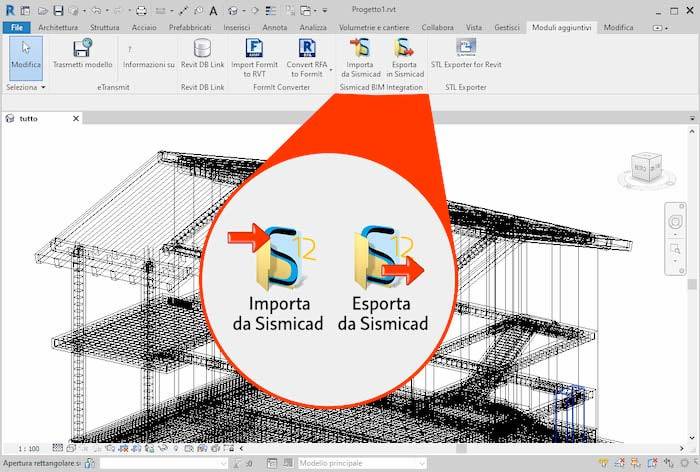
Task: Launch the Revit DB Link tool
Action: pyautogui.click(x=202, y=54)
